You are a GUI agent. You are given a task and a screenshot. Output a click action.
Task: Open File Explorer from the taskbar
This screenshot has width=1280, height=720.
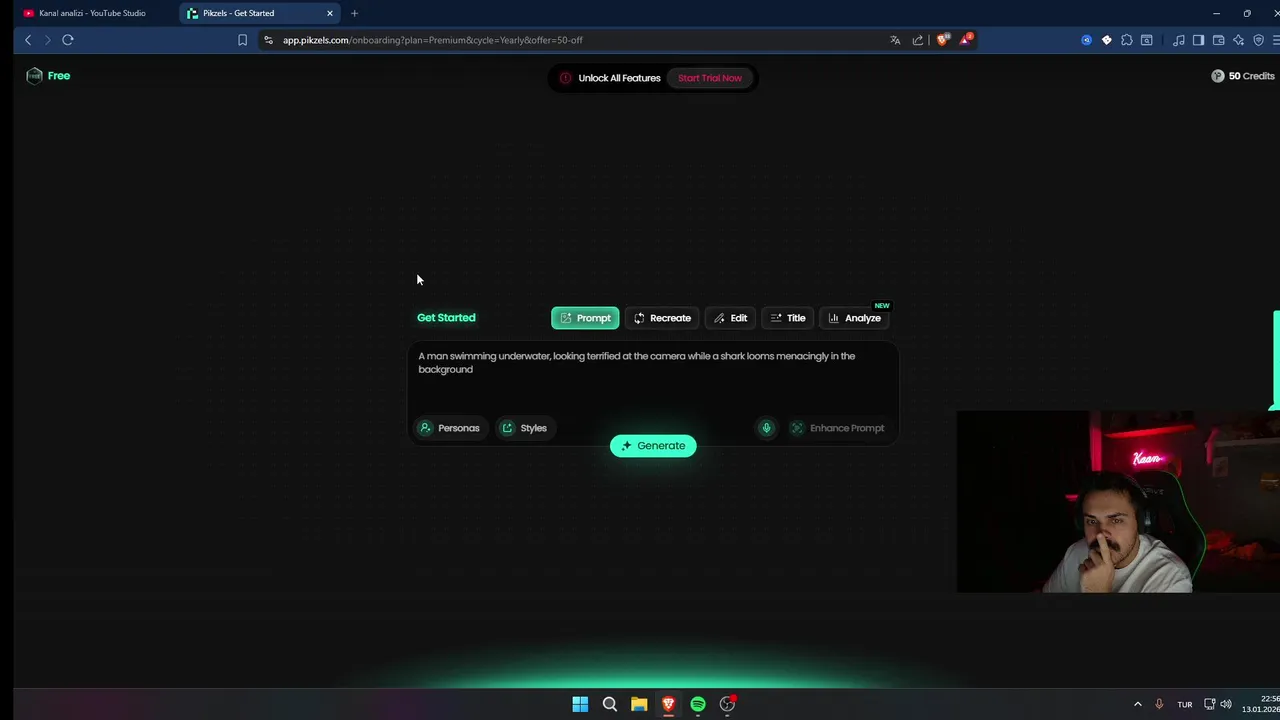coord(639,704)
